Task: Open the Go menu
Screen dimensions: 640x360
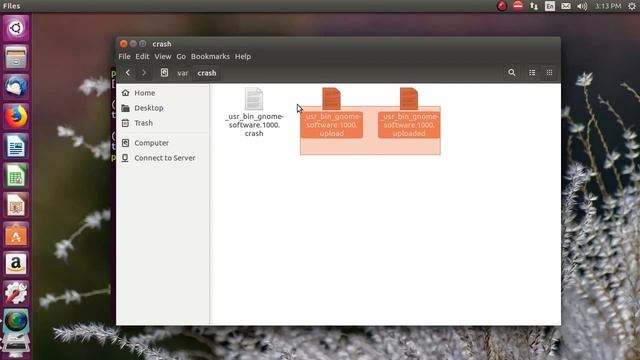Action: (181, 56)
